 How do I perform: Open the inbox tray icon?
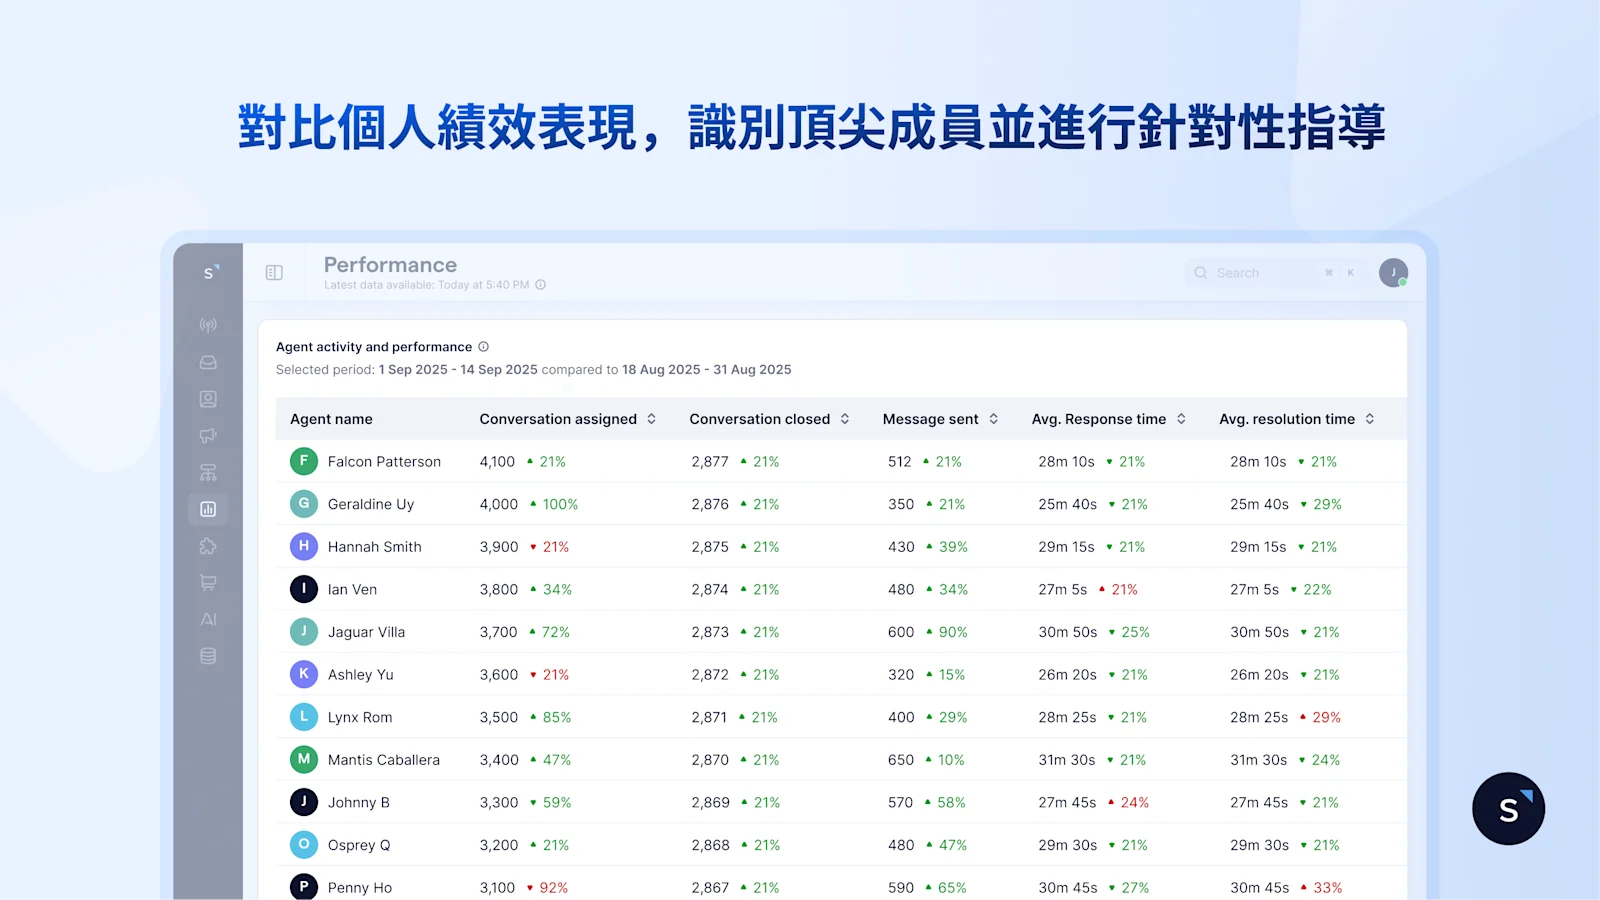(x=208, y=361)
